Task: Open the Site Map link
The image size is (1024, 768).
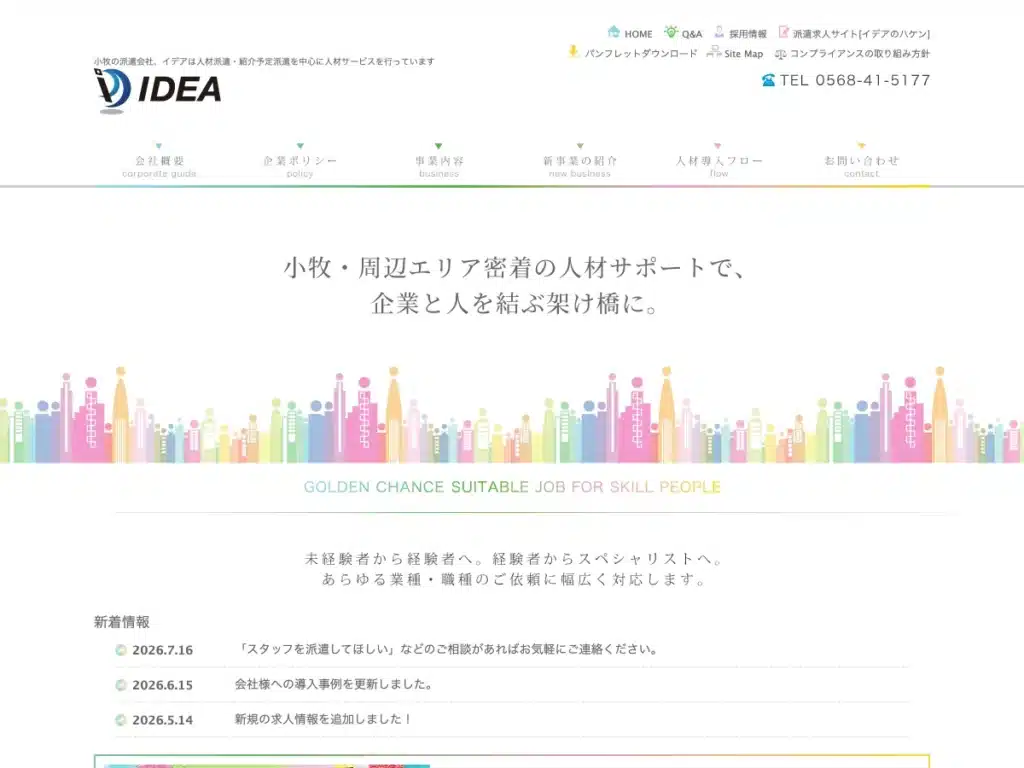Action: [743, 54]
